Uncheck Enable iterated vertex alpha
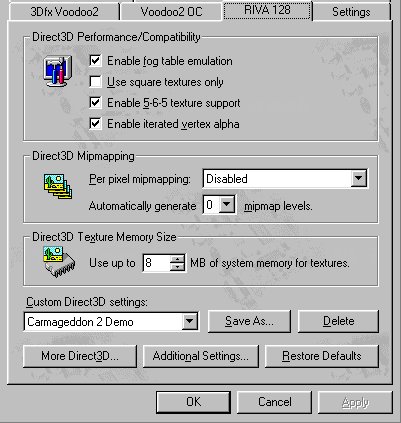 95,124
